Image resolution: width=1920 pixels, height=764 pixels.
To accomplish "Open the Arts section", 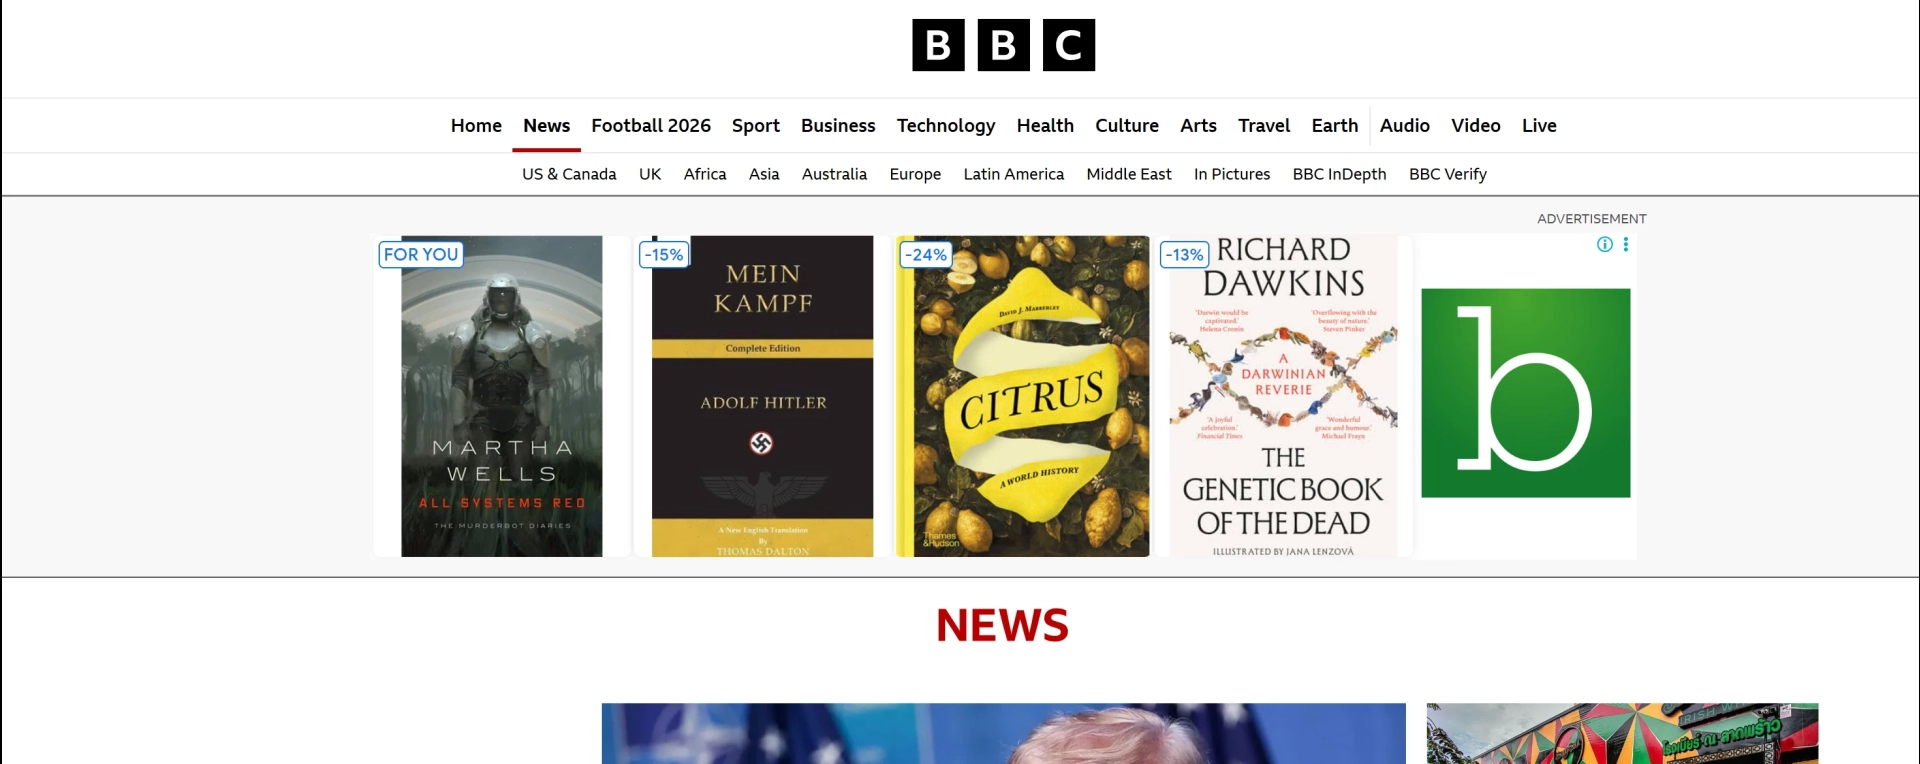I will point(1198,126).
